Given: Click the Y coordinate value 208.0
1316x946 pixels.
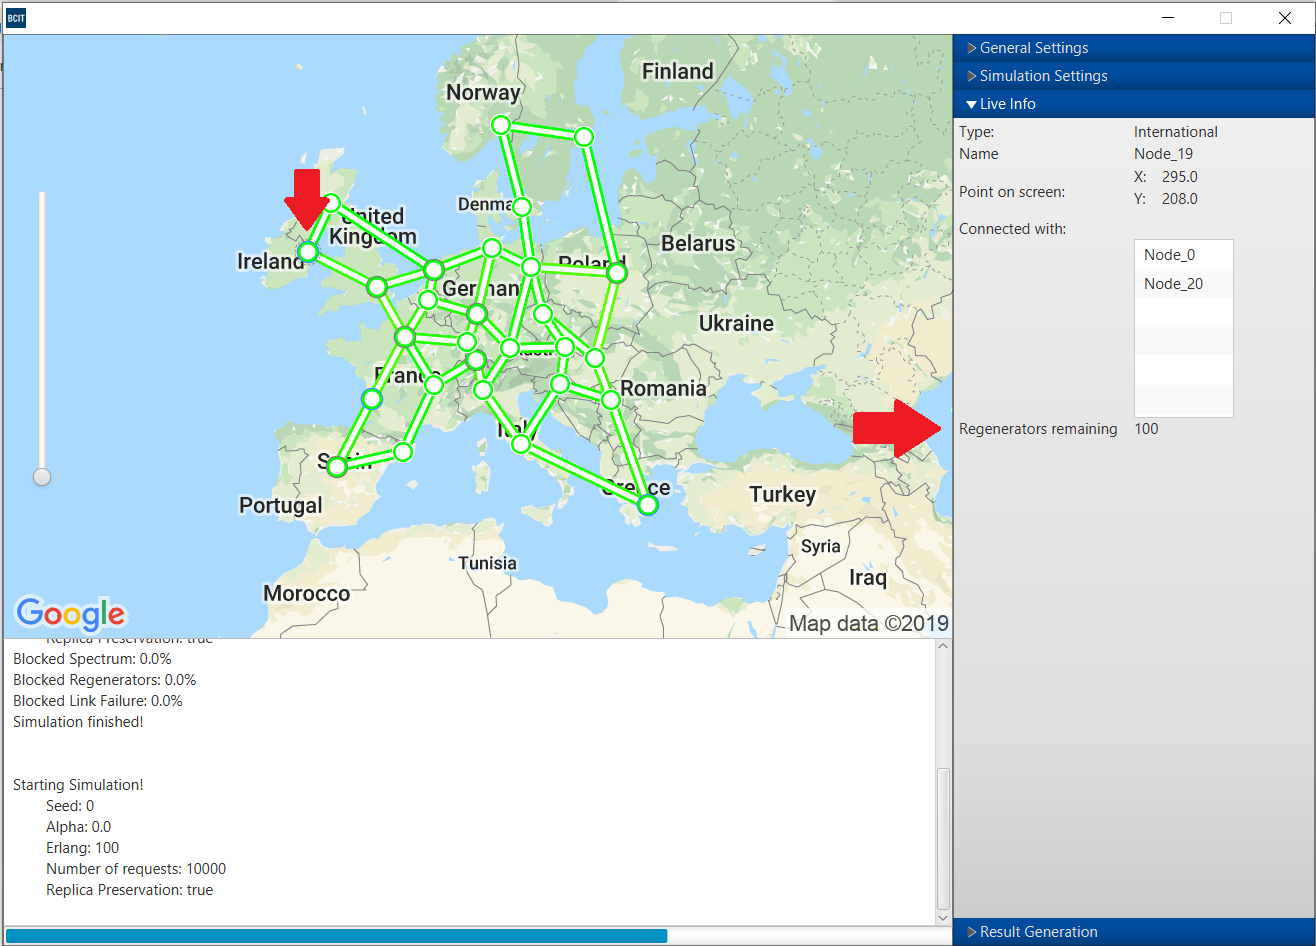Looking at the screenshot, I should coord(1180,199).
